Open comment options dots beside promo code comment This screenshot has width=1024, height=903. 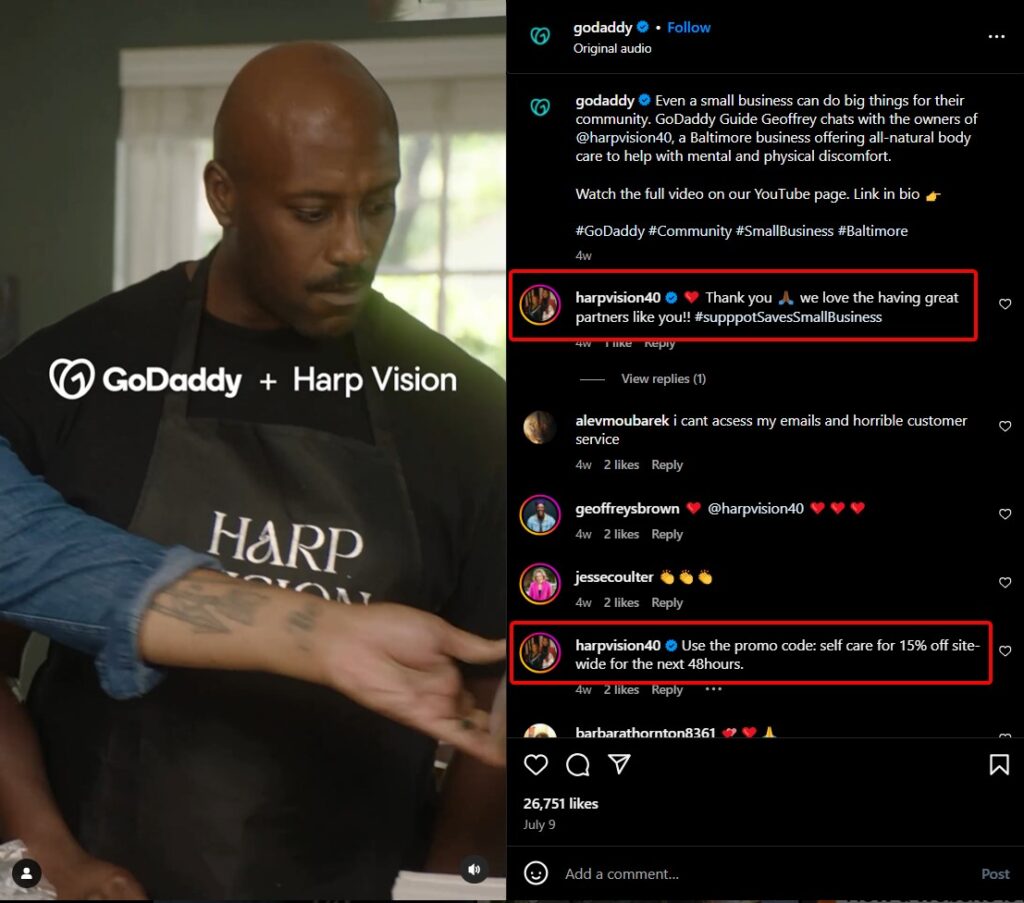(x=713, y=689)
